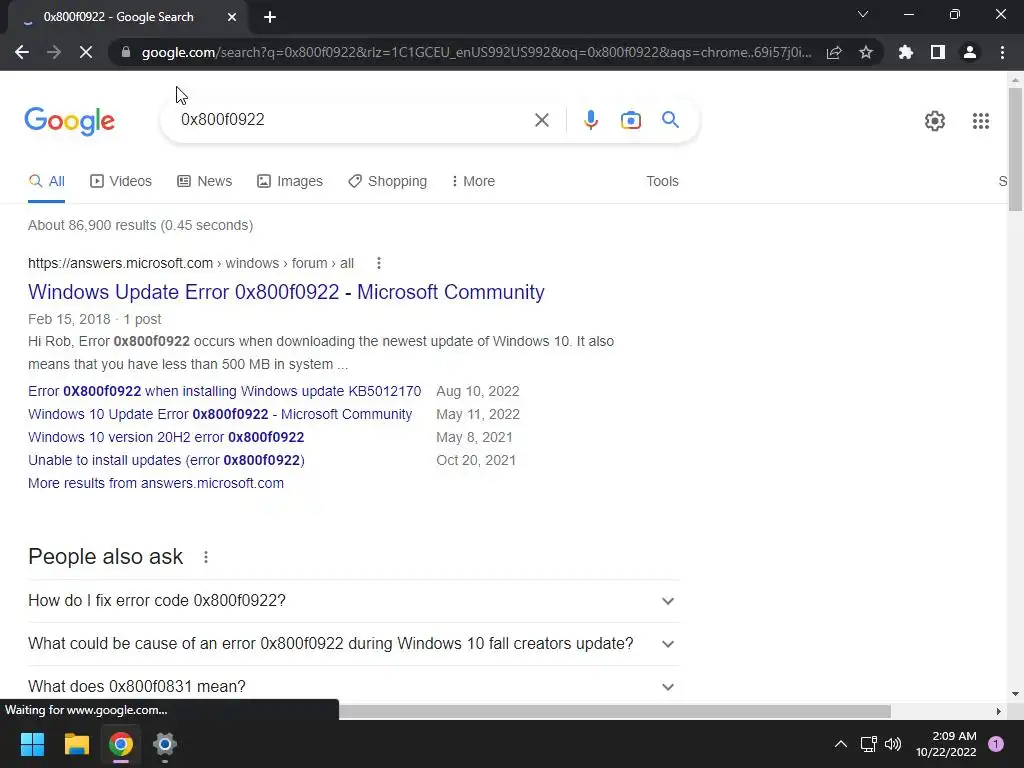1024x768 pixels.
Task: Open the notification badge in the tray
Action: coord(996,744)
